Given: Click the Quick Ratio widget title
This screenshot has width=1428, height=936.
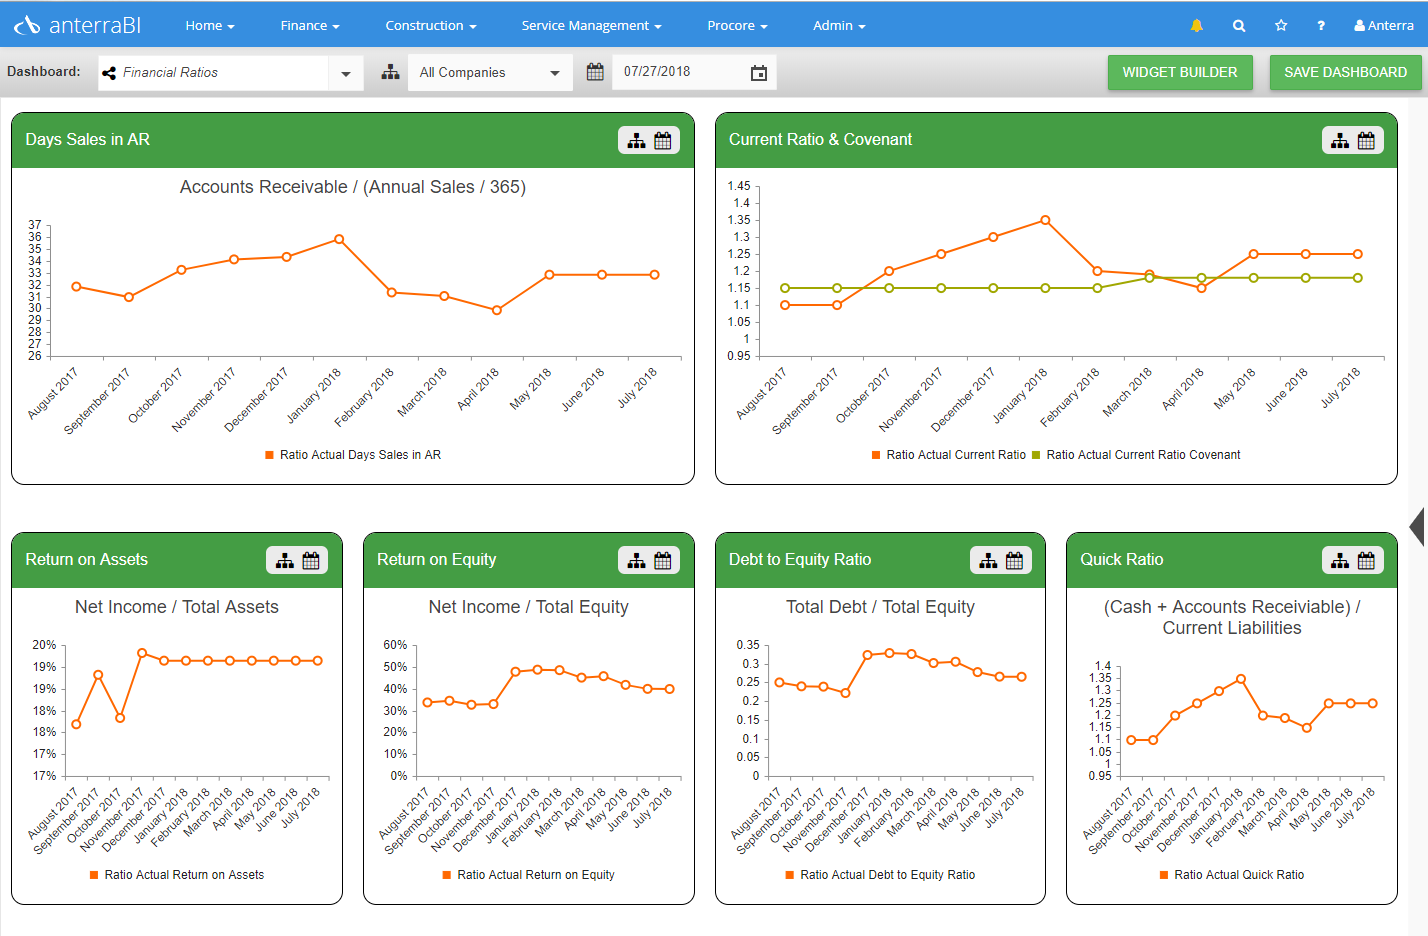Looking at the screenshot, I should (1121, 560).
